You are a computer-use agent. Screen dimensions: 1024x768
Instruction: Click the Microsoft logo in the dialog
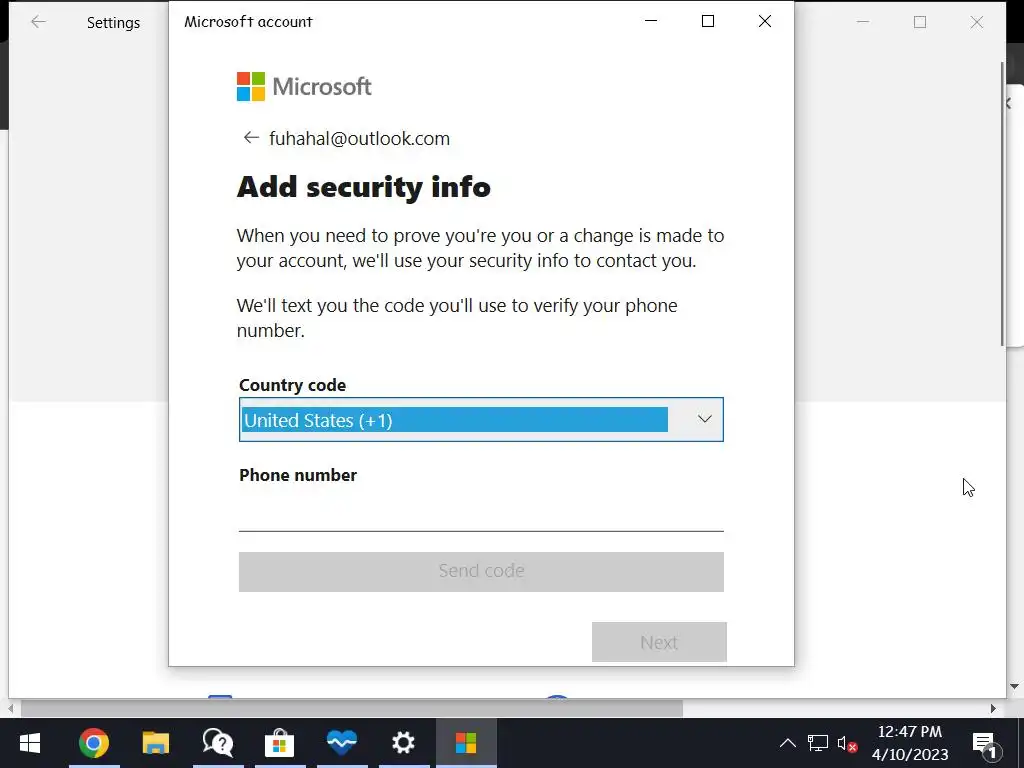point(304,86)
